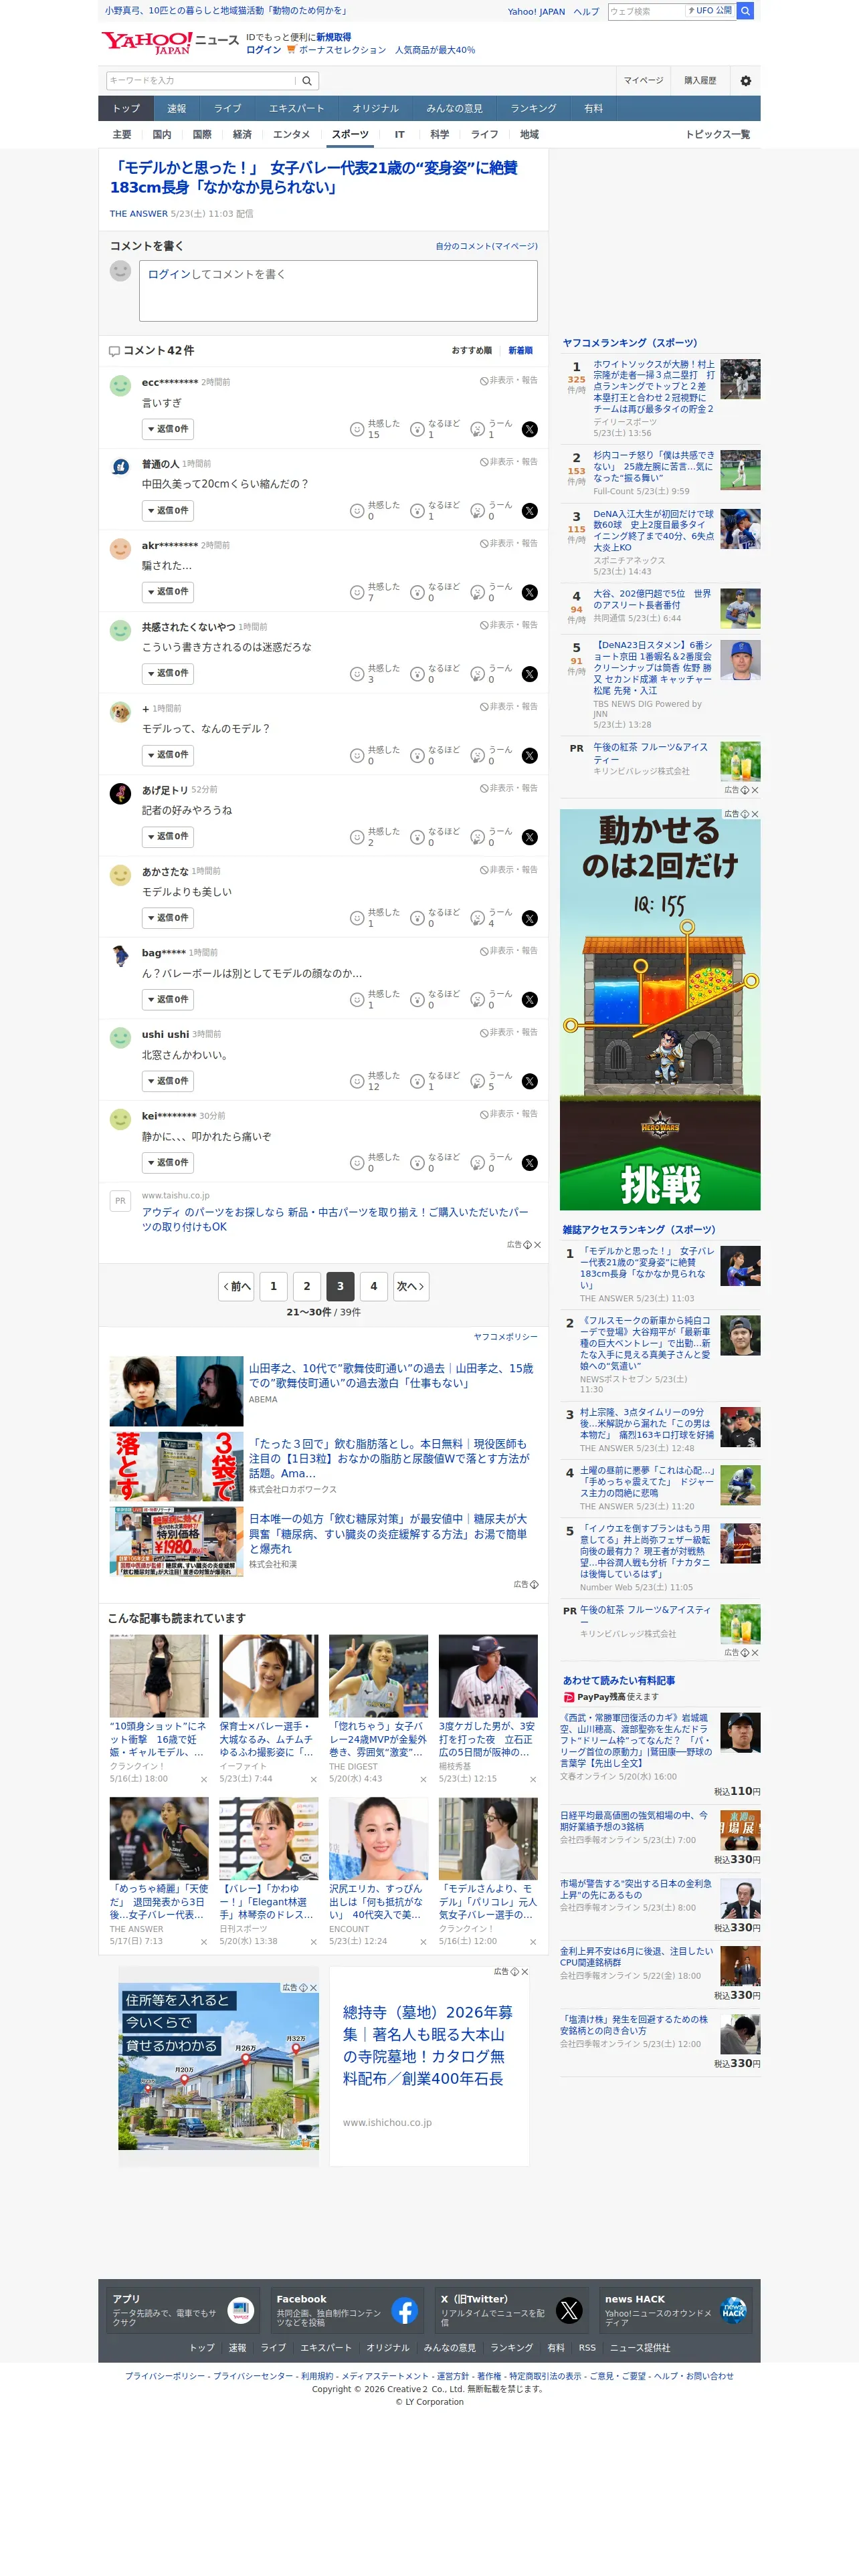Expand replies on 共感されたくないやつ comment

click(167, 674)
